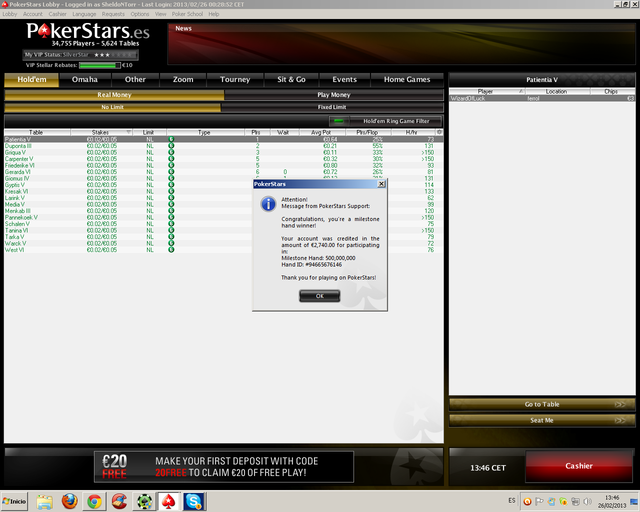
Task: Select the Pannekoek V table
Action: (x=224, y=217)
